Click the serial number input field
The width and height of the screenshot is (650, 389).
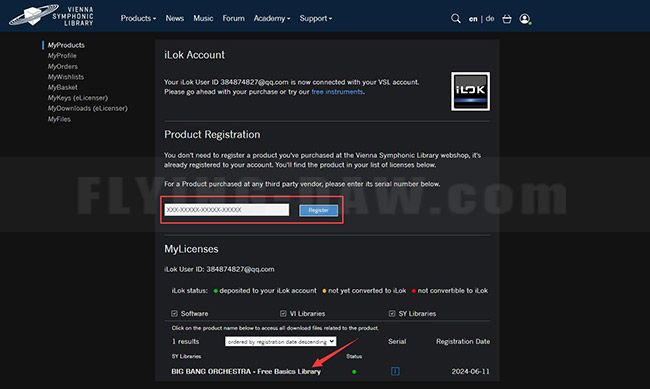tap(227, 210)
